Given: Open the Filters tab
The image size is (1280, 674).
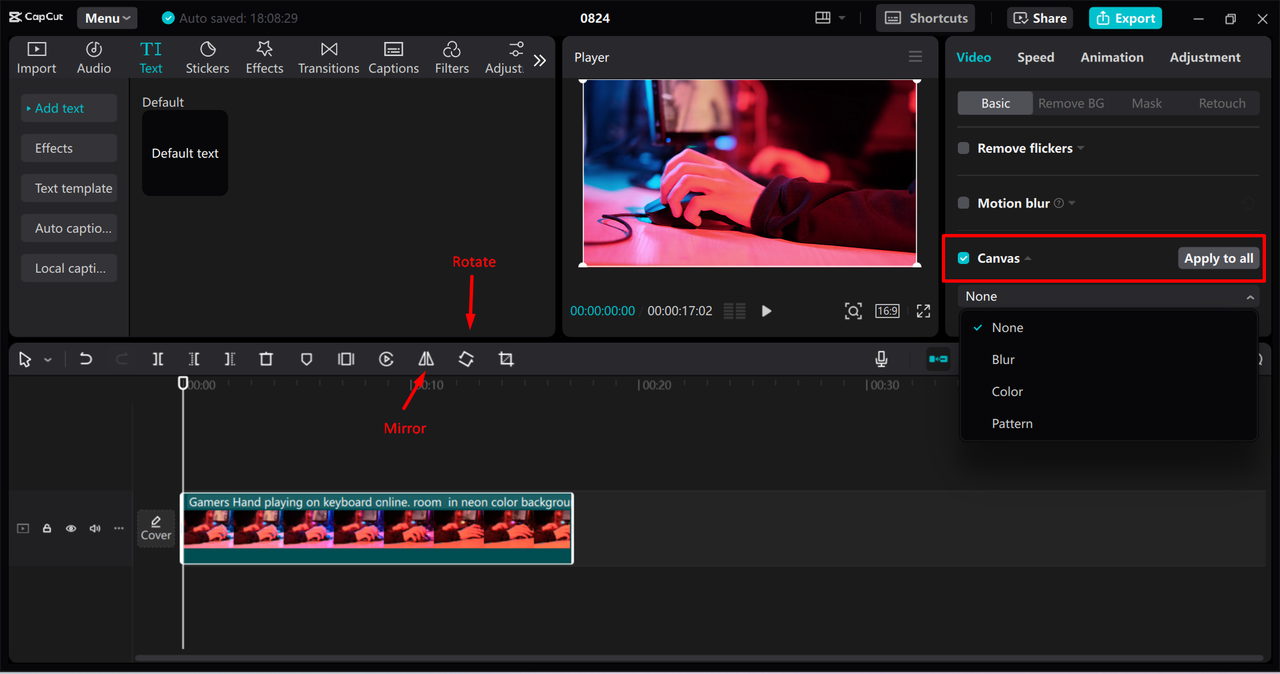Looking at the screenshot, I should tap(452, 58).
